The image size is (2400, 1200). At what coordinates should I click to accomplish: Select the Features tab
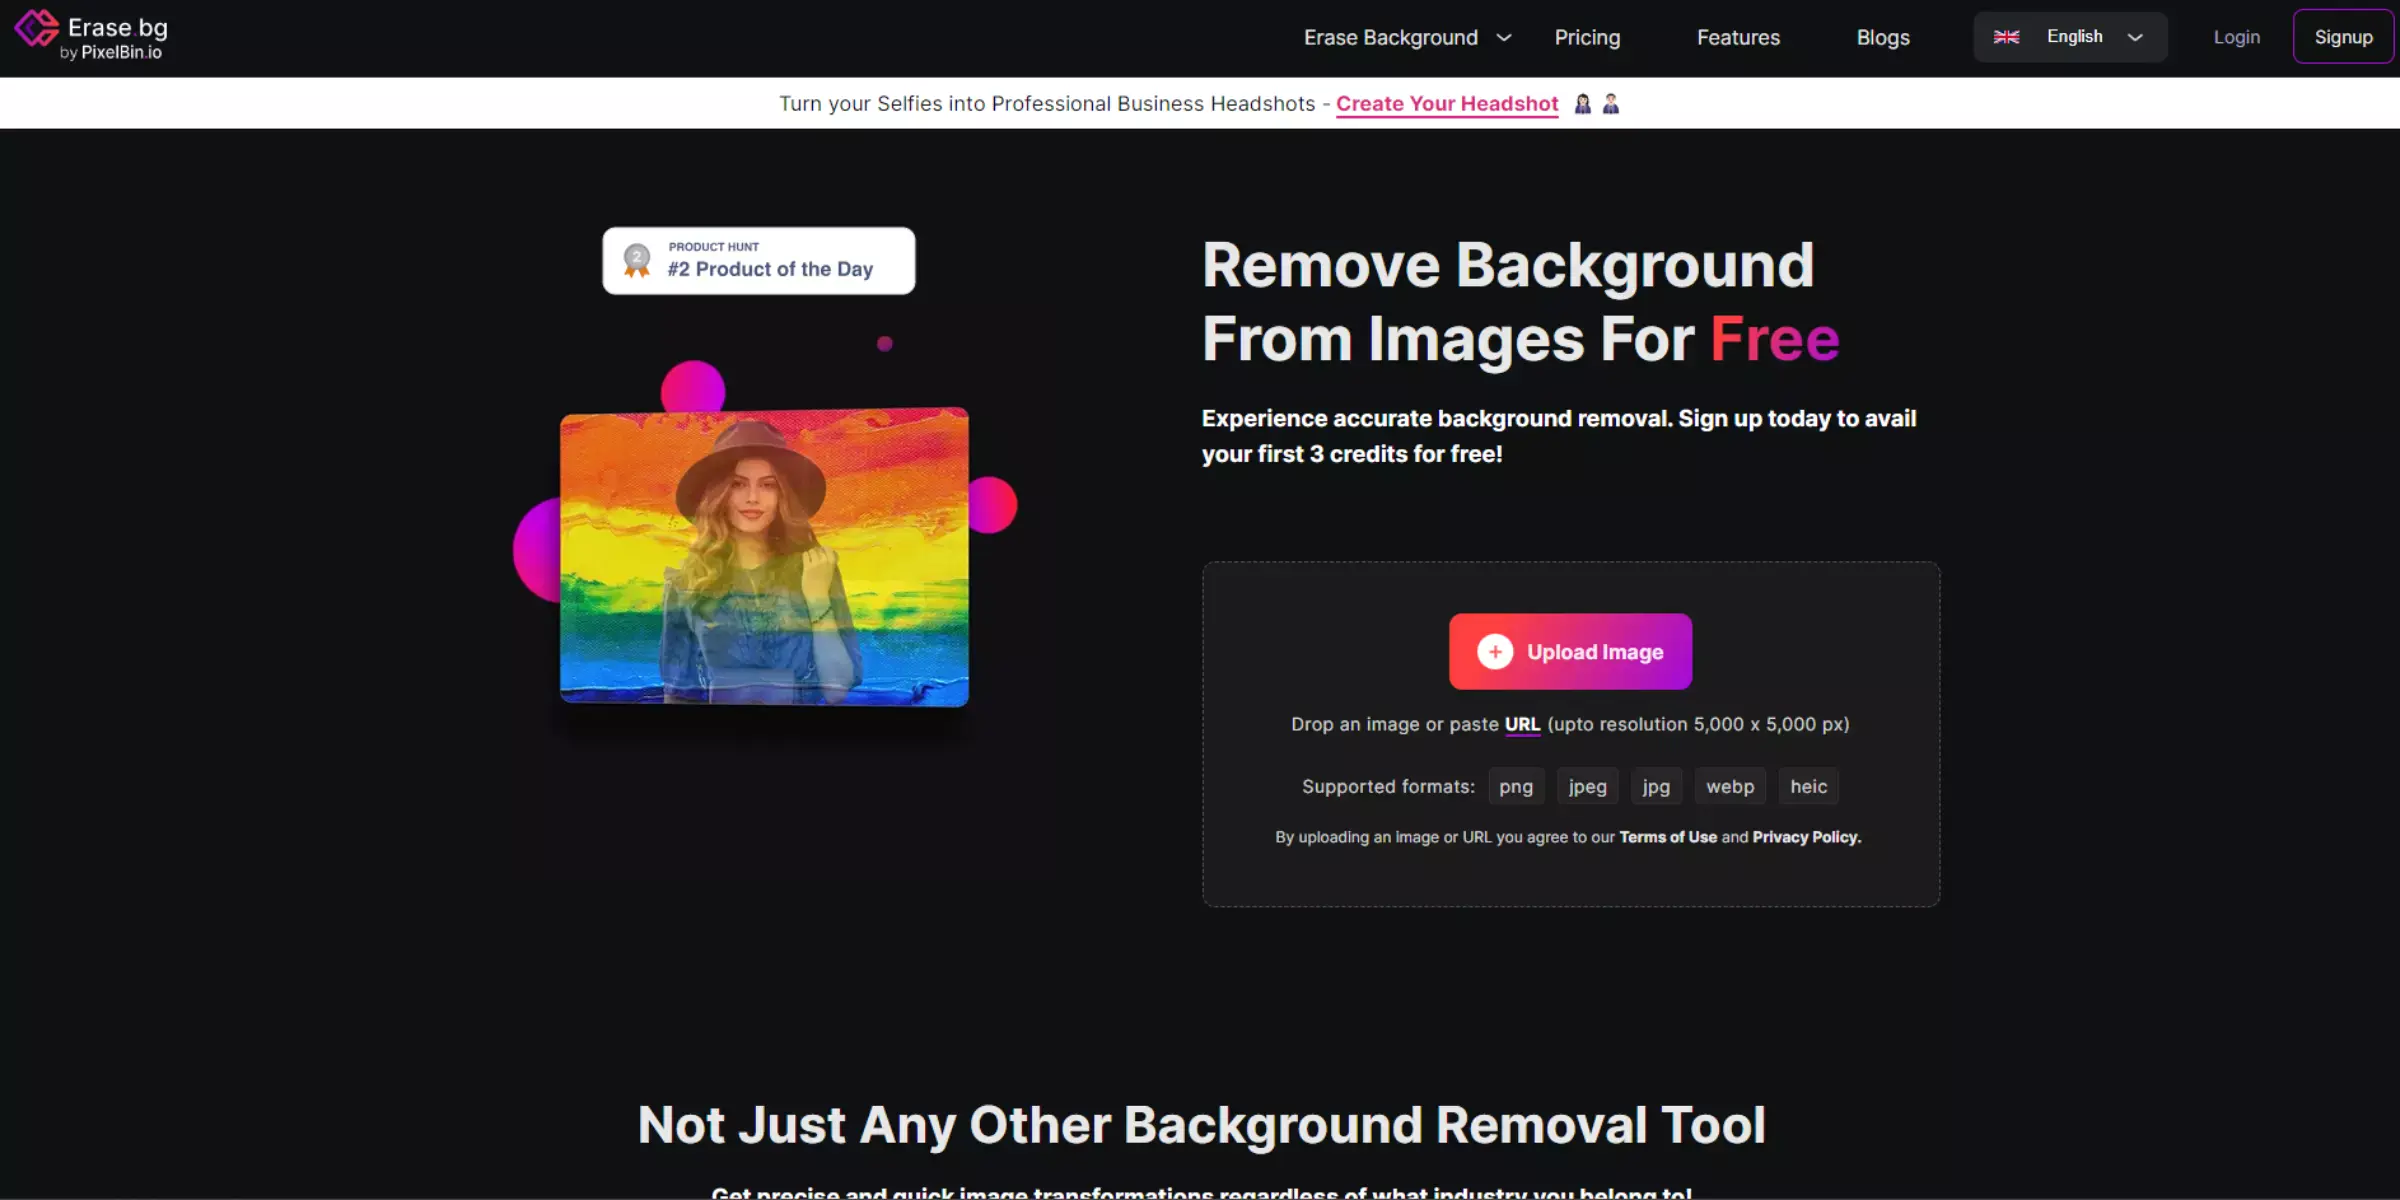tap(1739, 37)
